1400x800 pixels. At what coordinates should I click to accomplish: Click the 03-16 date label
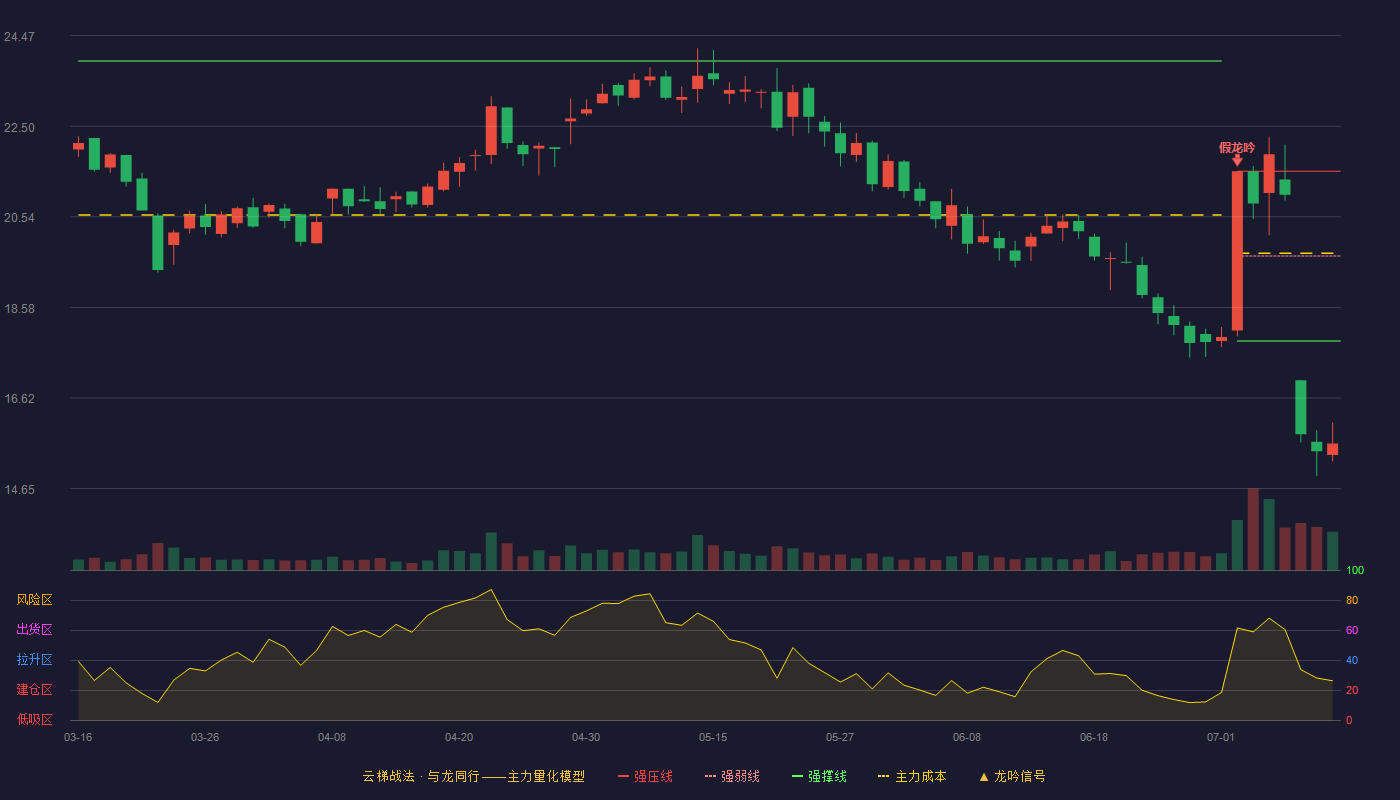[78, 737]
